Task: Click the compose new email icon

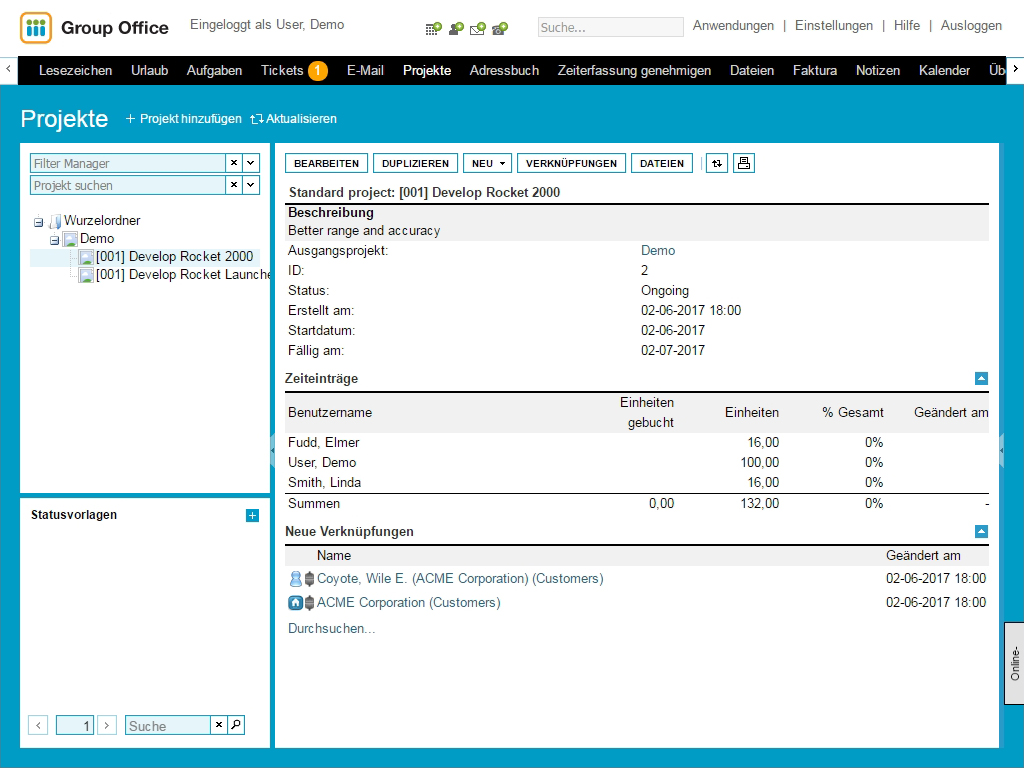Action: pos(478,28)
